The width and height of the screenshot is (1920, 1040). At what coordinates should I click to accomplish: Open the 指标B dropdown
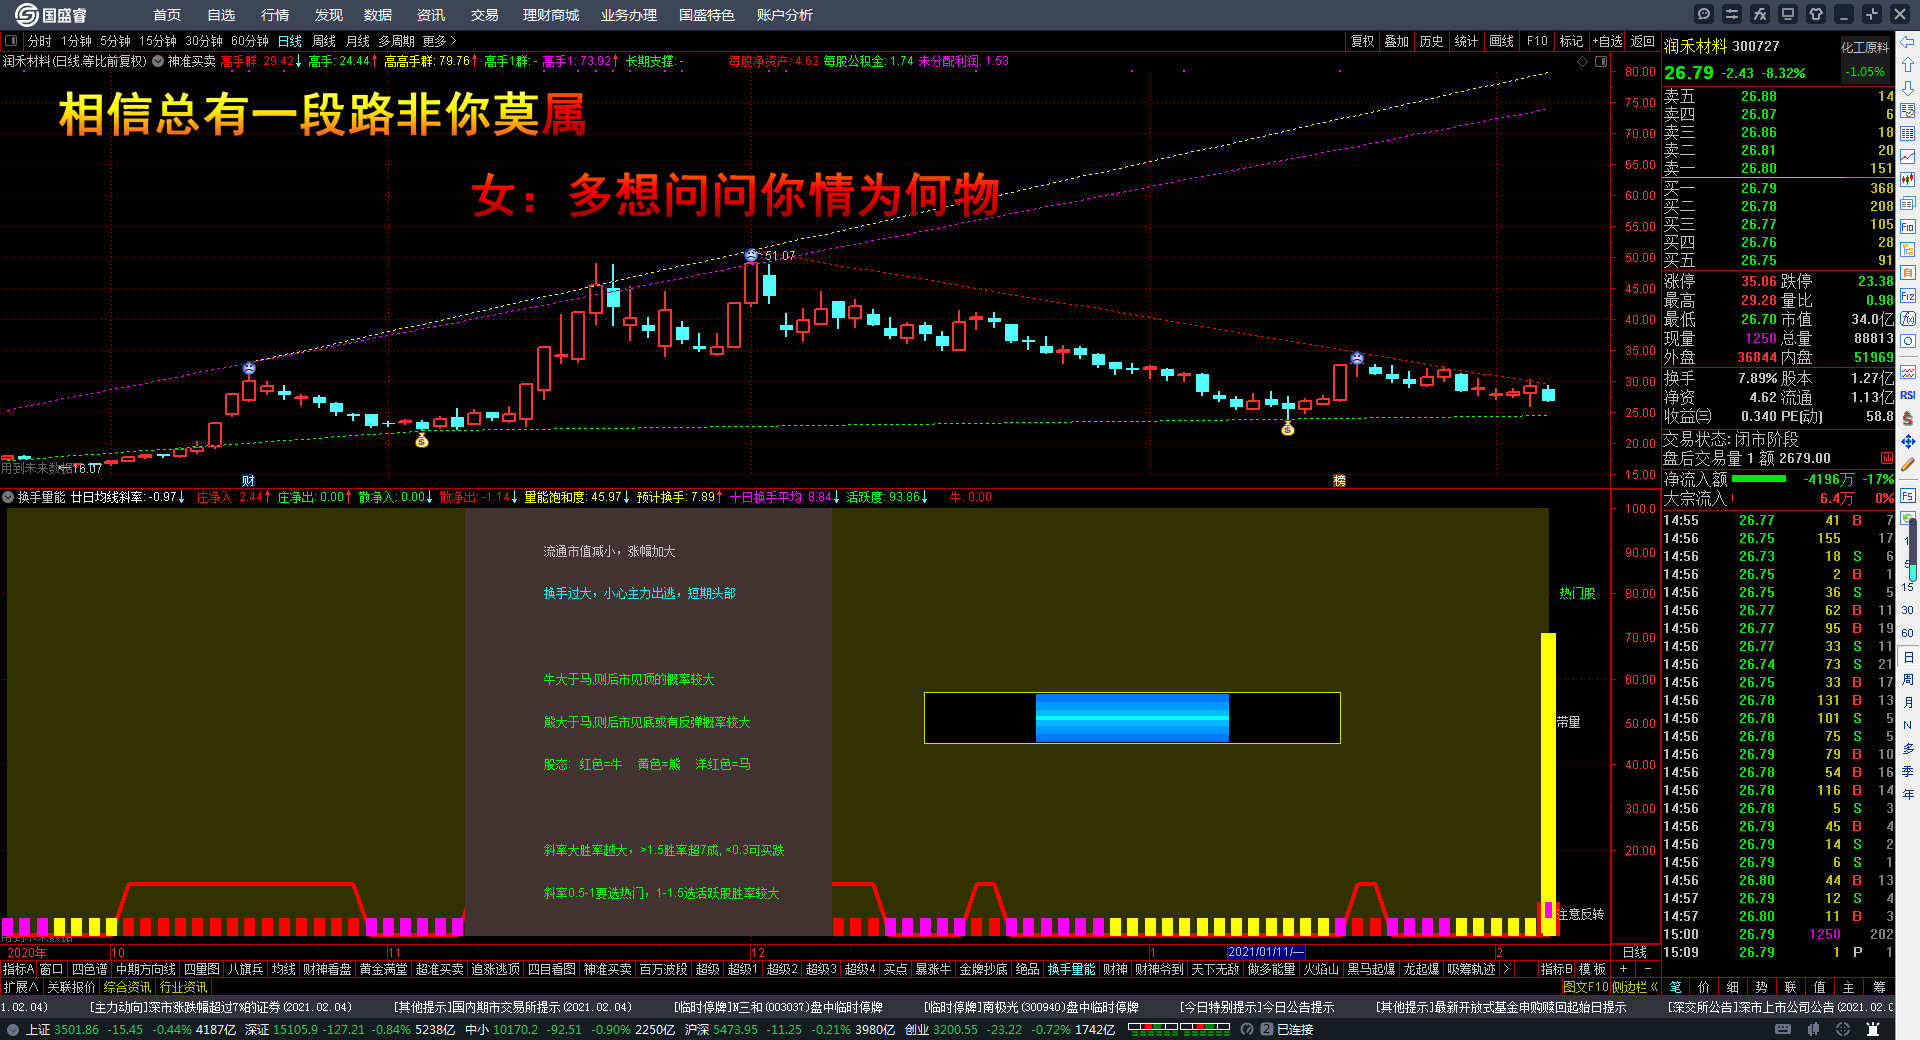click(x=1556, y=969)
